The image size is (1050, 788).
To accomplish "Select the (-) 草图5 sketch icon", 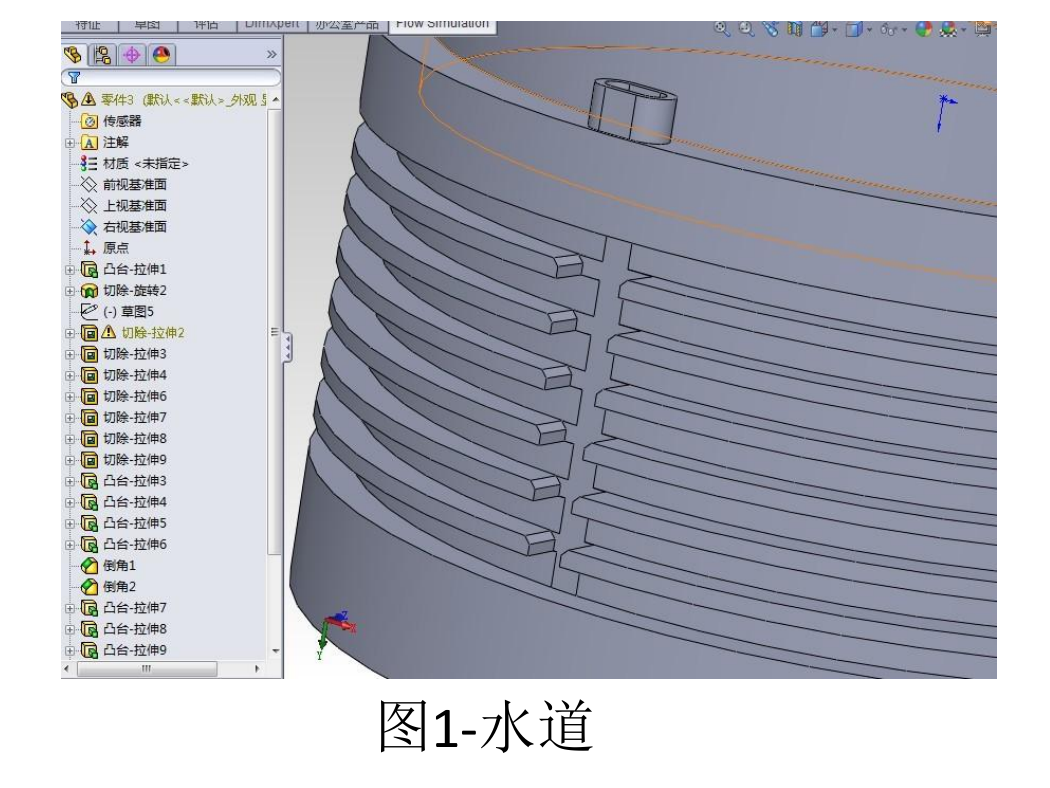I will pyautogui.click(x=89, y=311).
